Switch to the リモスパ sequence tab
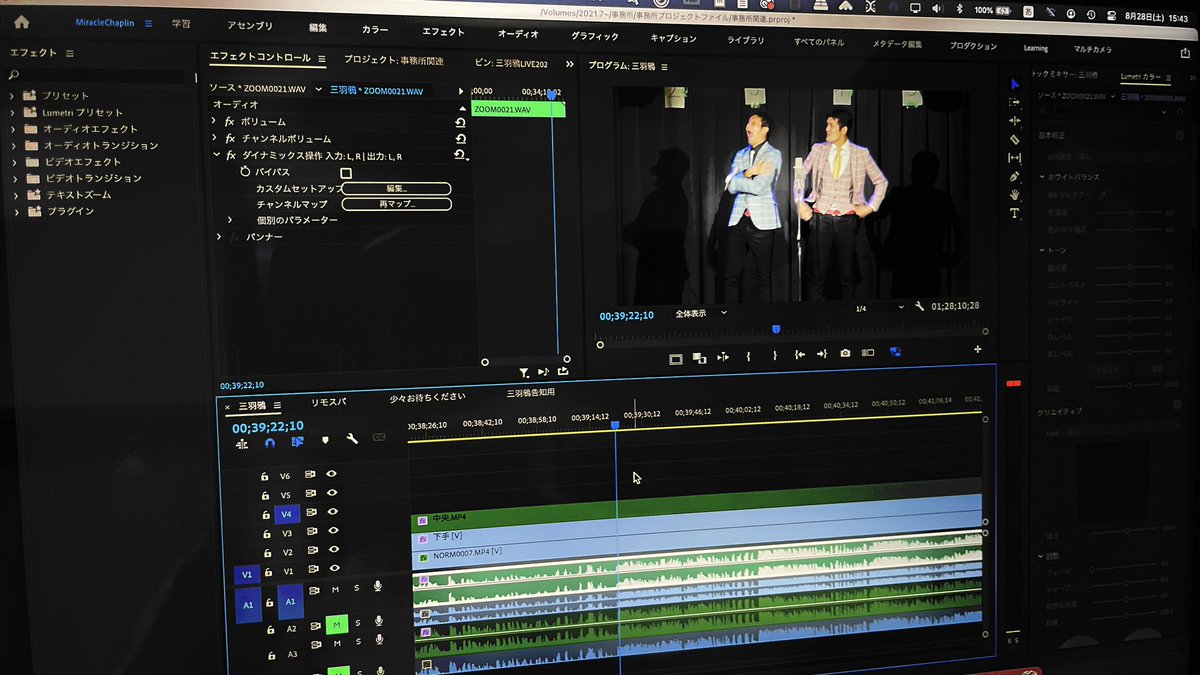This screenshot has width=1200, height=675. pyautogui.click(x=328, y=401)
